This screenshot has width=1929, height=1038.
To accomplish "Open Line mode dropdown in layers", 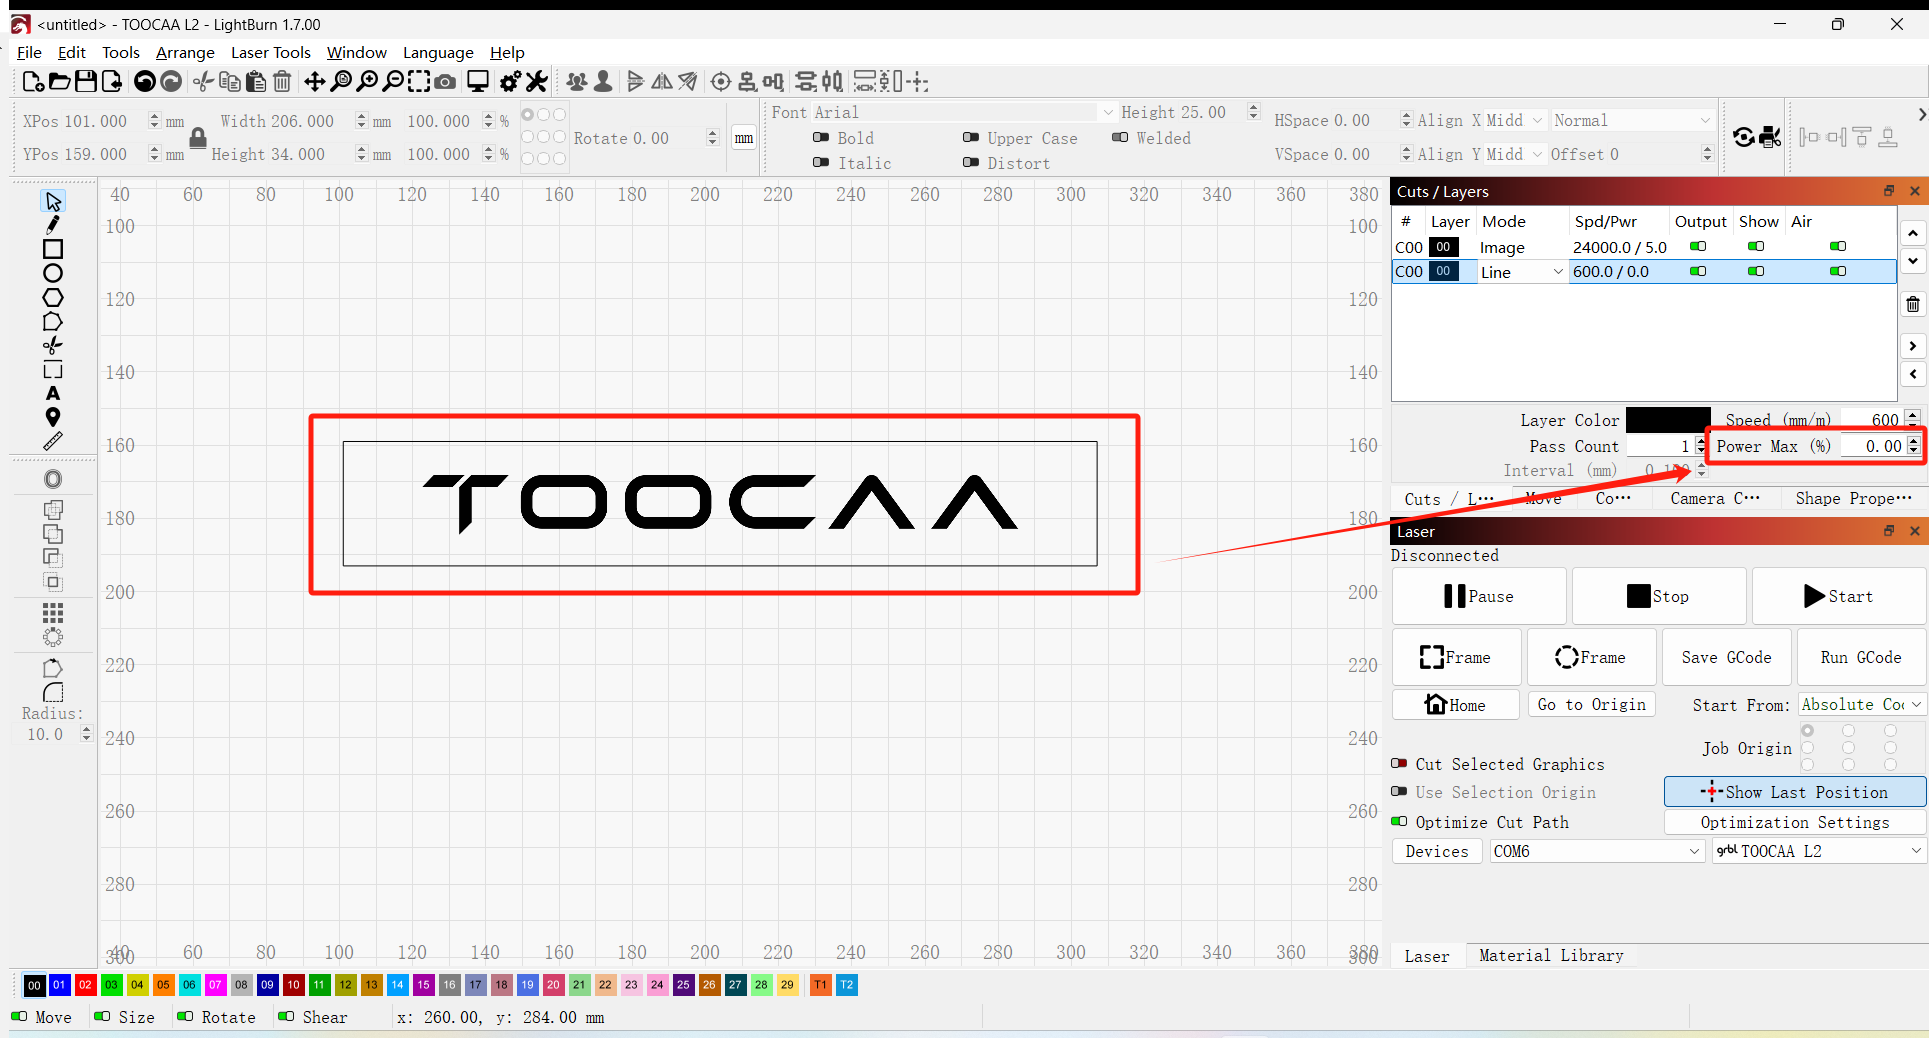I will click(x=1522, y=272).
